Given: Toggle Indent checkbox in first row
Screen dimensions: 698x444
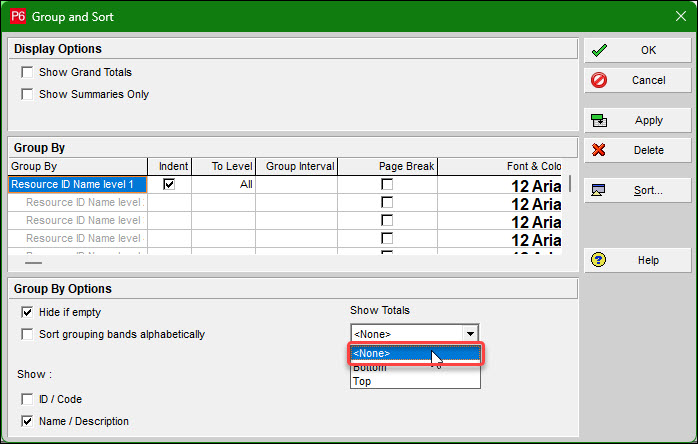Looking at the screenshot, I should click(x=169, y=184).
